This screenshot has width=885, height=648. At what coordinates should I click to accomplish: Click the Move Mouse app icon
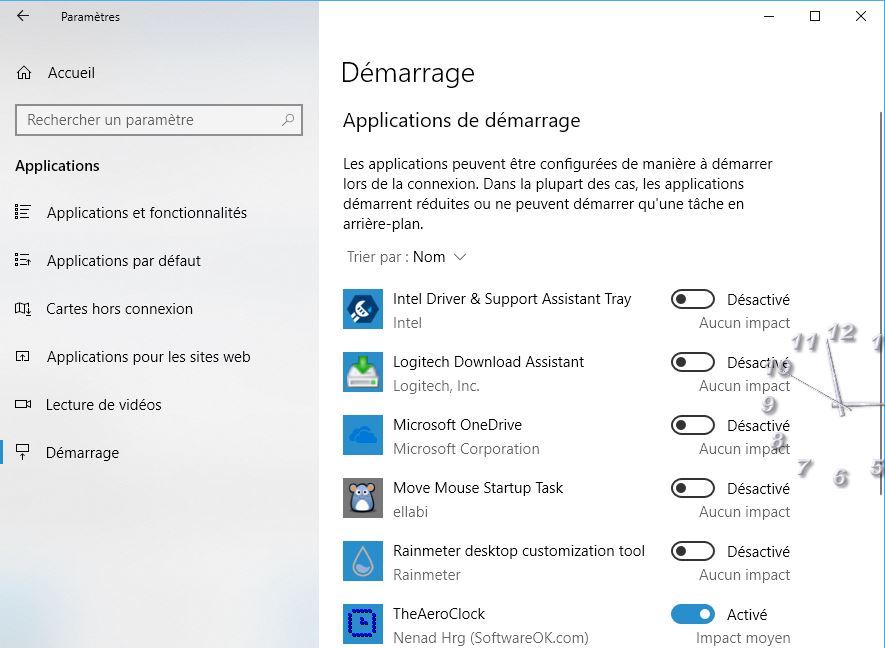point(363,498)
